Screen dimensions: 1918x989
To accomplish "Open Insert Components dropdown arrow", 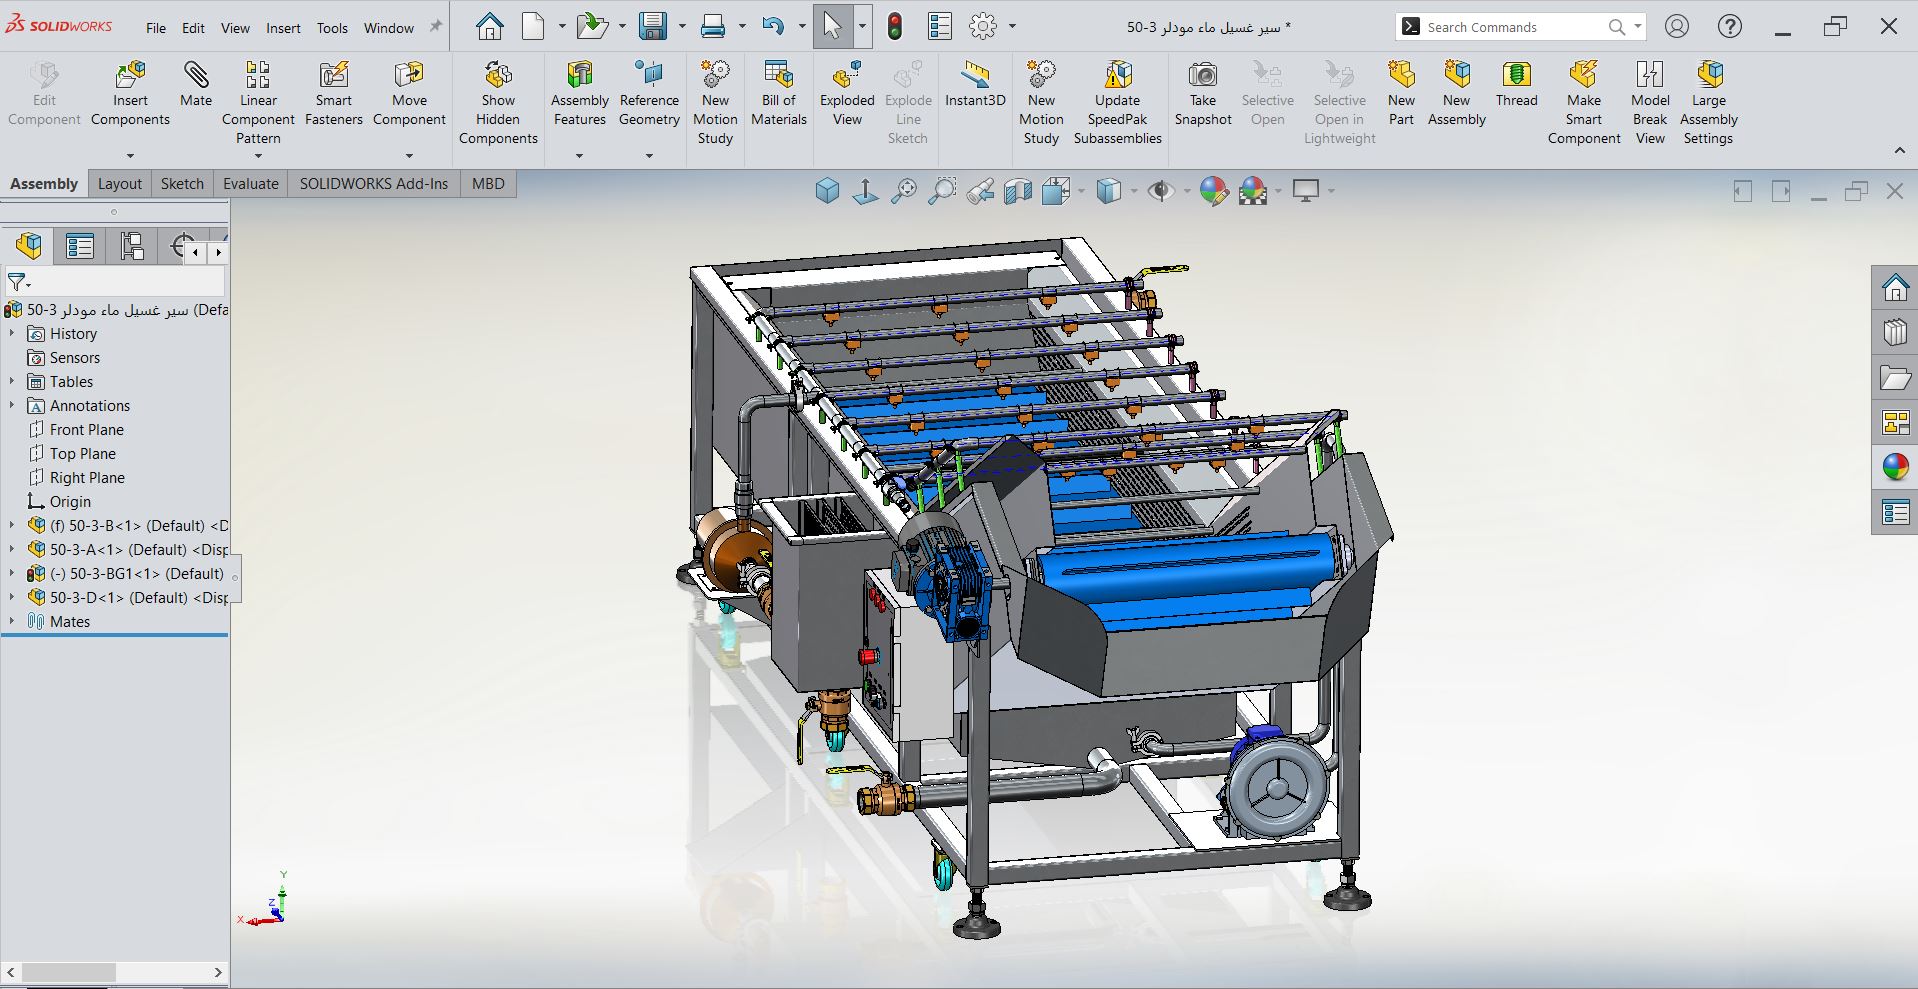I will coord(130,156).
